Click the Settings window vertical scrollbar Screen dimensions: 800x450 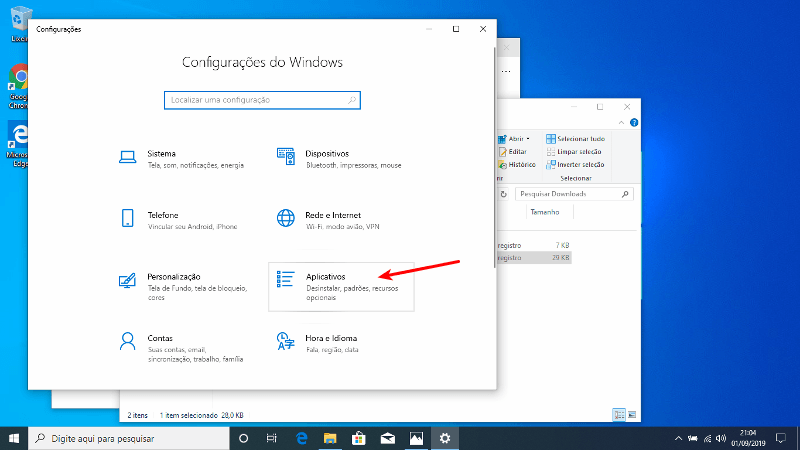pyautogui.click(x=494, y=158)
